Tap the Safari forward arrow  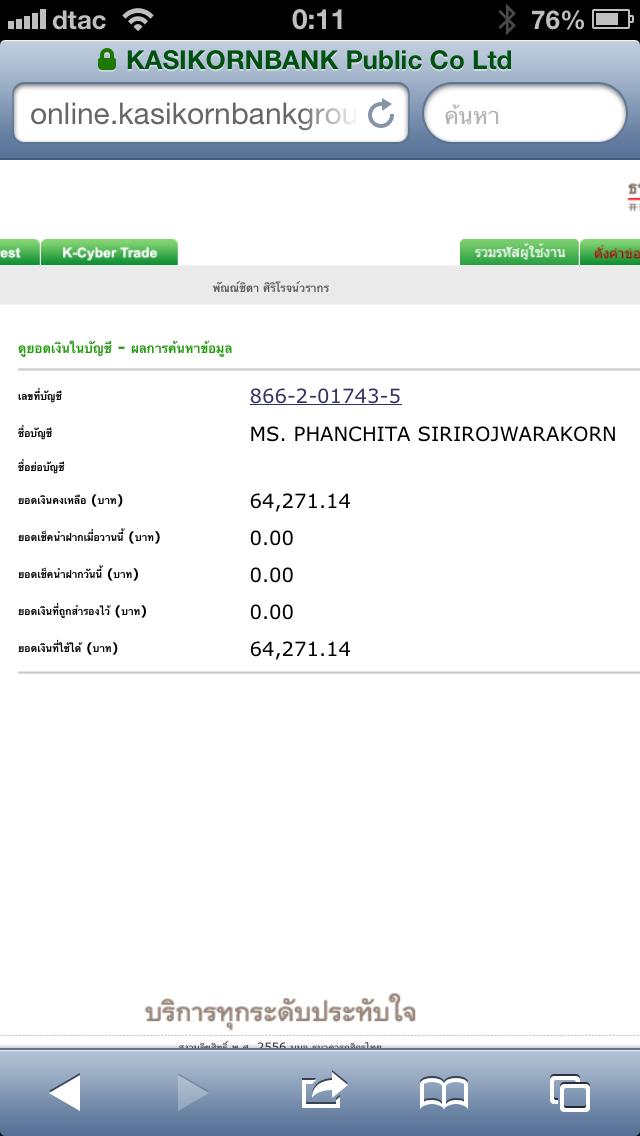pyautogui.click(x=193, y=1092)
